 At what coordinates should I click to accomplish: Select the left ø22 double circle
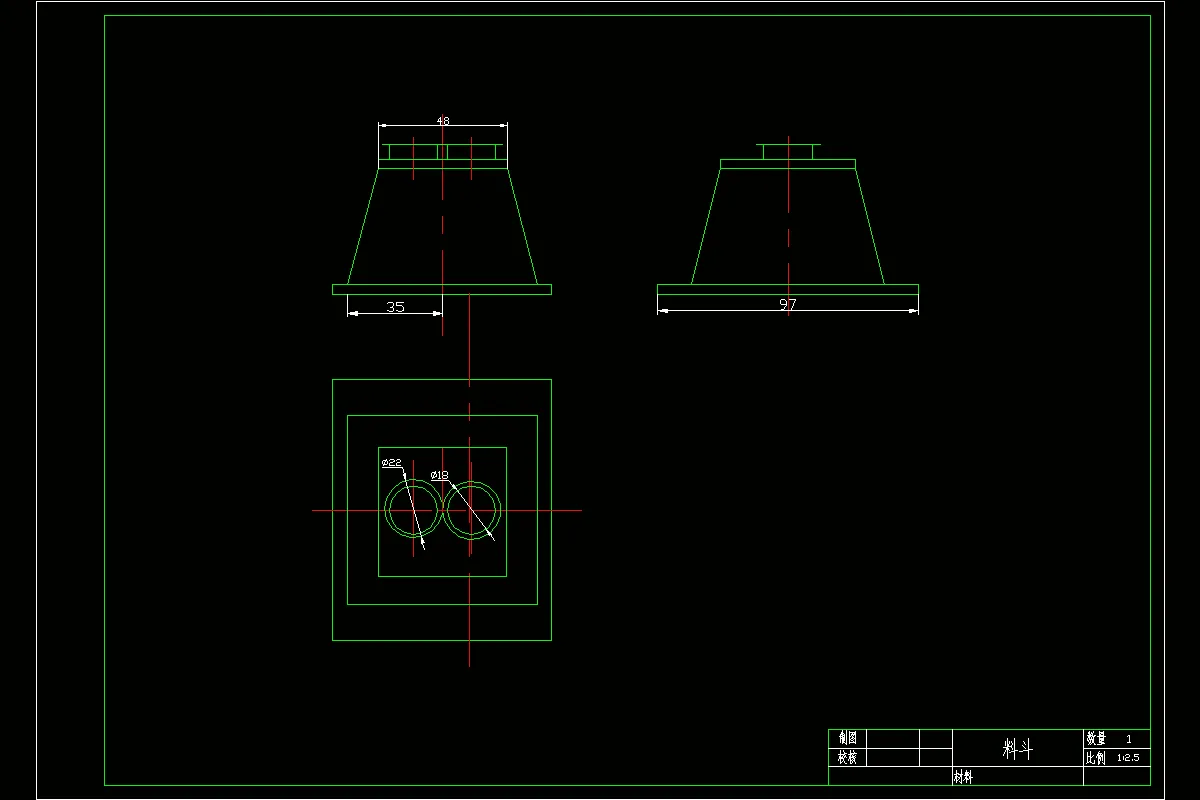click(x=413, y=510)
